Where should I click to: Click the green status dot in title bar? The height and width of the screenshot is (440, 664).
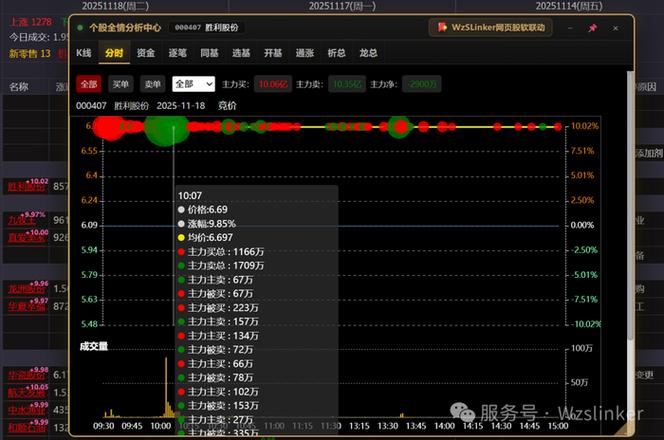point(80,28)
